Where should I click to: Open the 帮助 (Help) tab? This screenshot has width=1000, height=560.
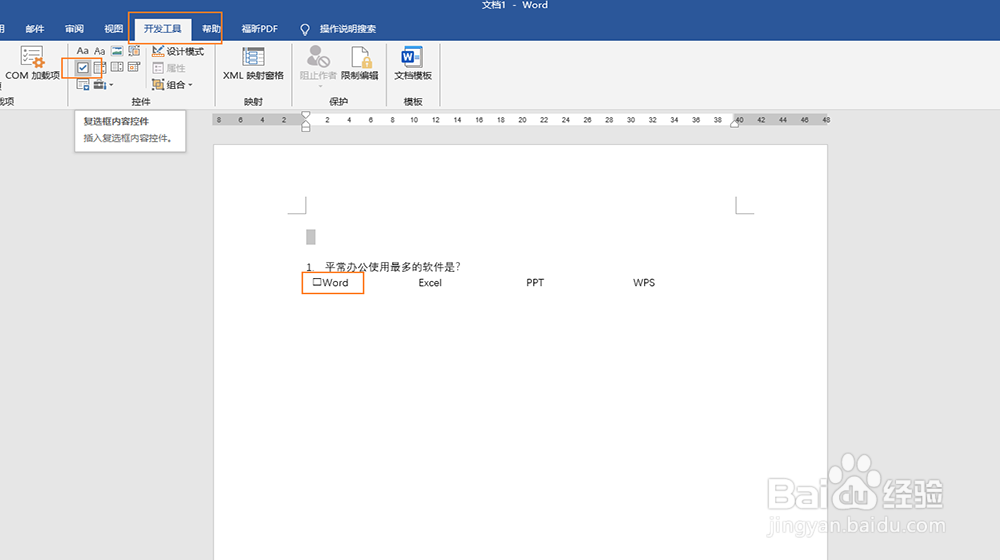tap(210, 29)
